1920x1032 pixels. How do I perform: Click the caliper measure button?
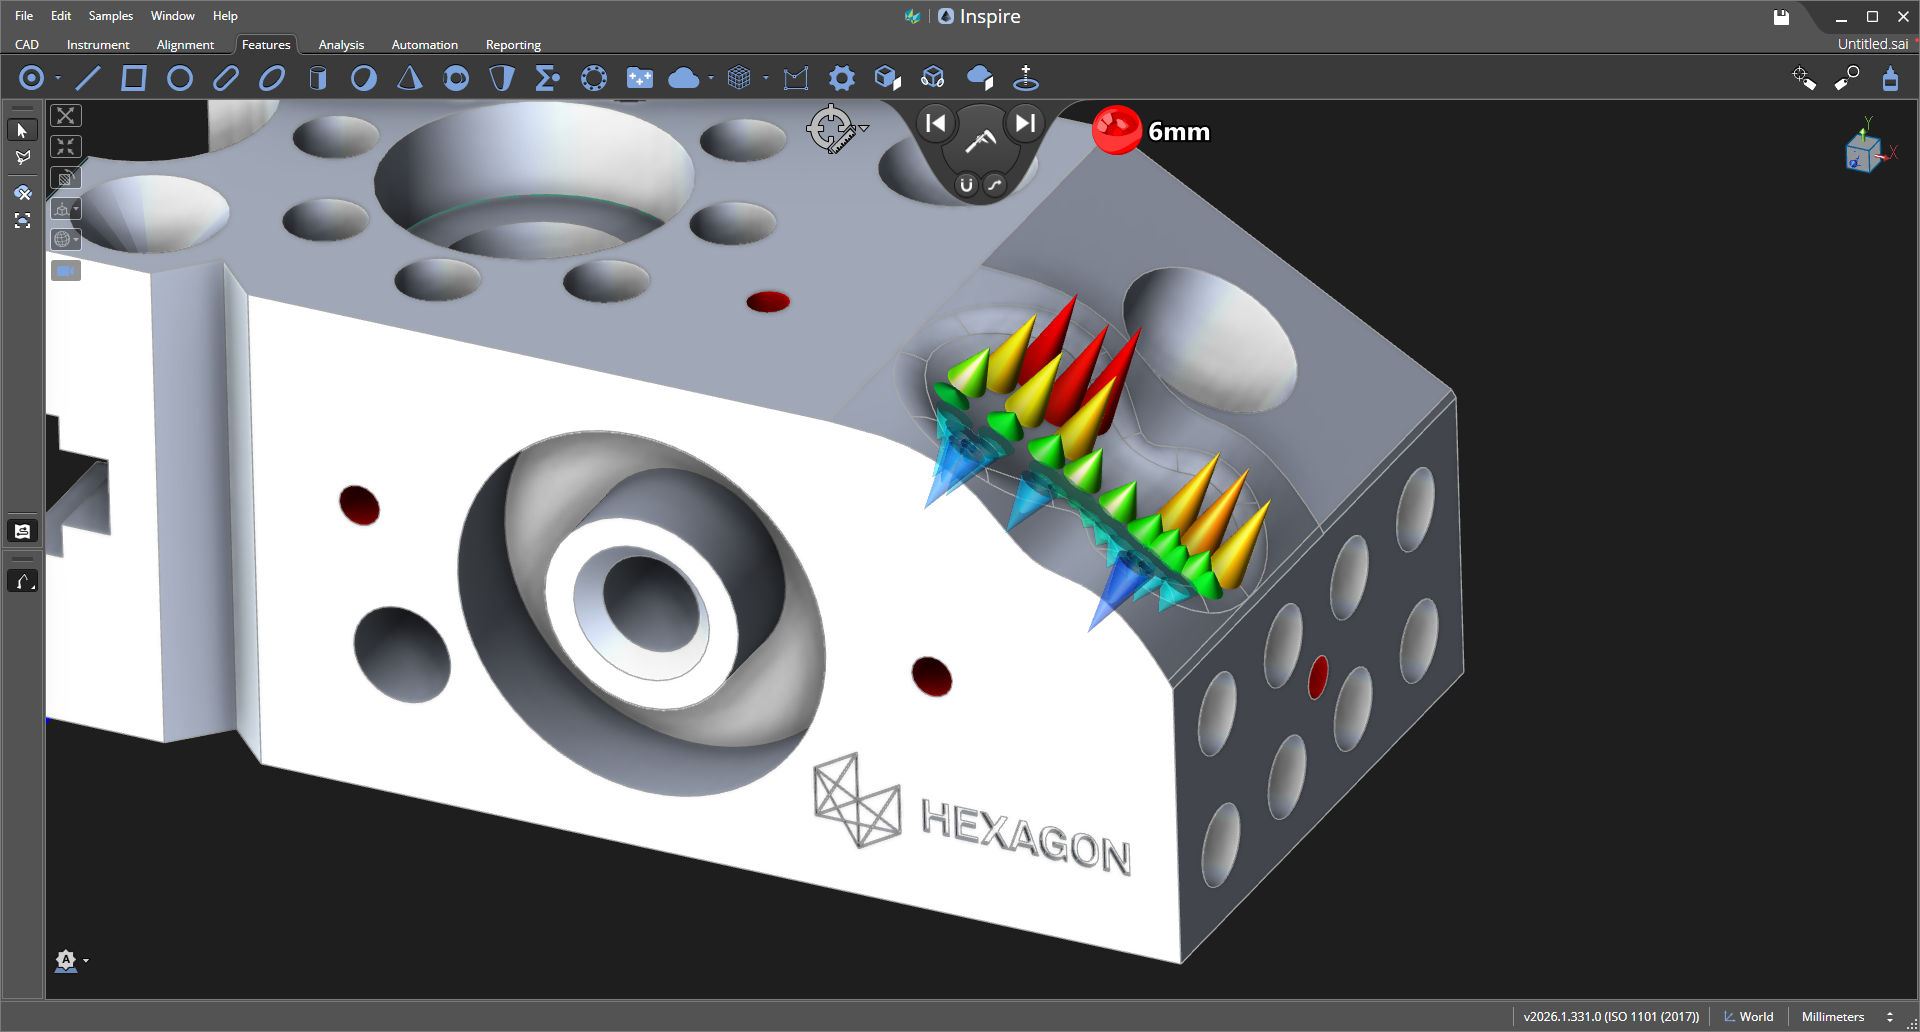click(x=981, y=141)
